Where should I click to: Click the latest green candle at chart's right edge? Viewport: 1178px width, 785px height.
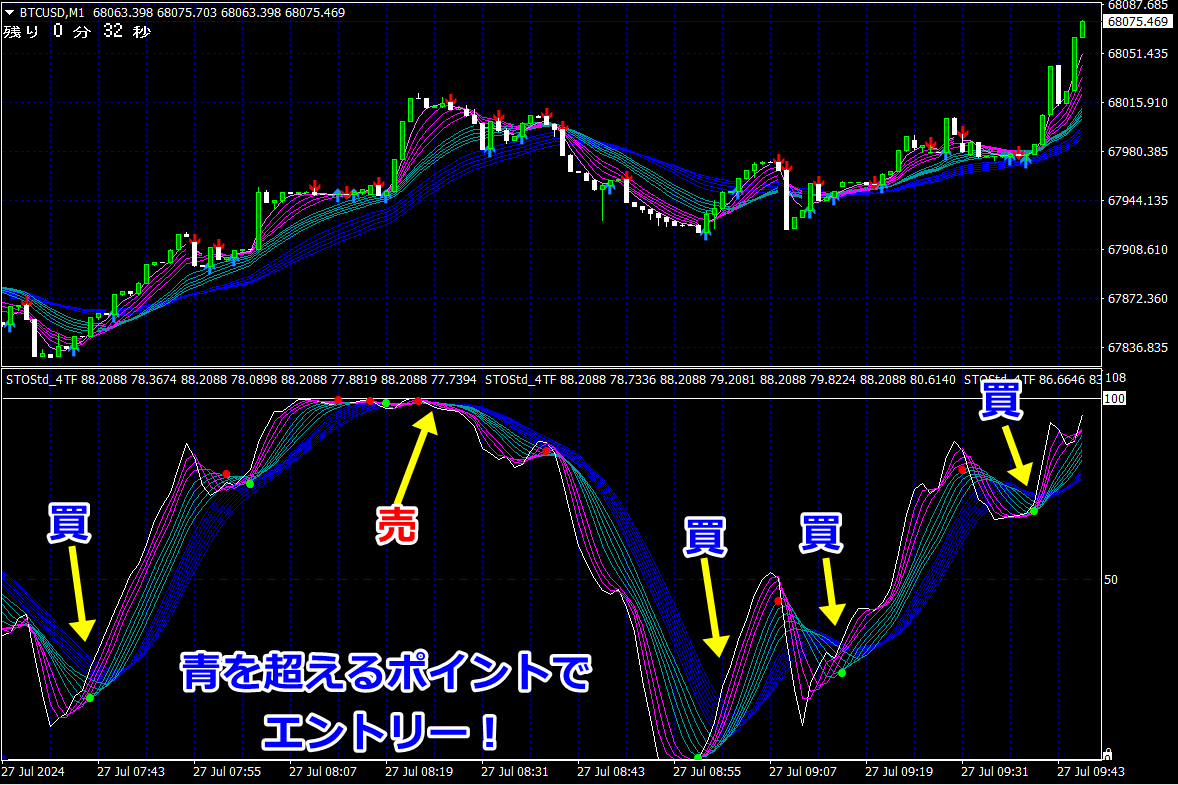1083,29
